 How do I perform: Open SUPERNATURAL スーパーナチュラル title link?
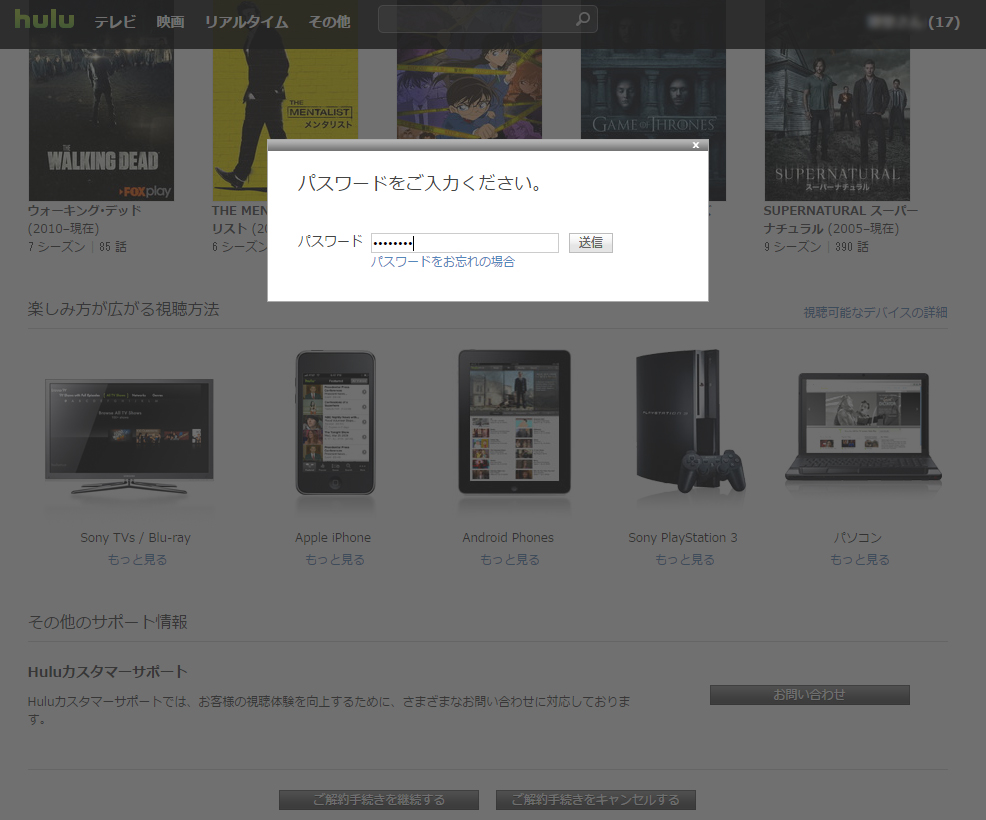(841, 219)
